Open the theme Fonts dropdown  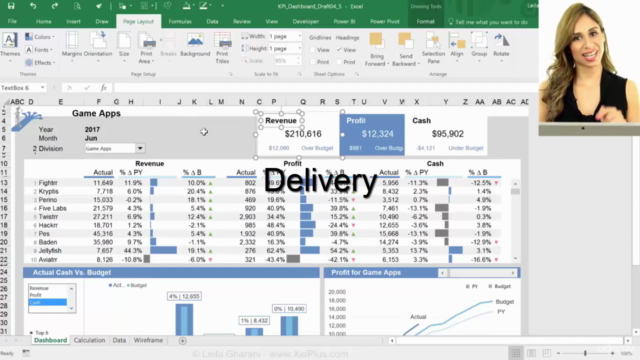39,50
